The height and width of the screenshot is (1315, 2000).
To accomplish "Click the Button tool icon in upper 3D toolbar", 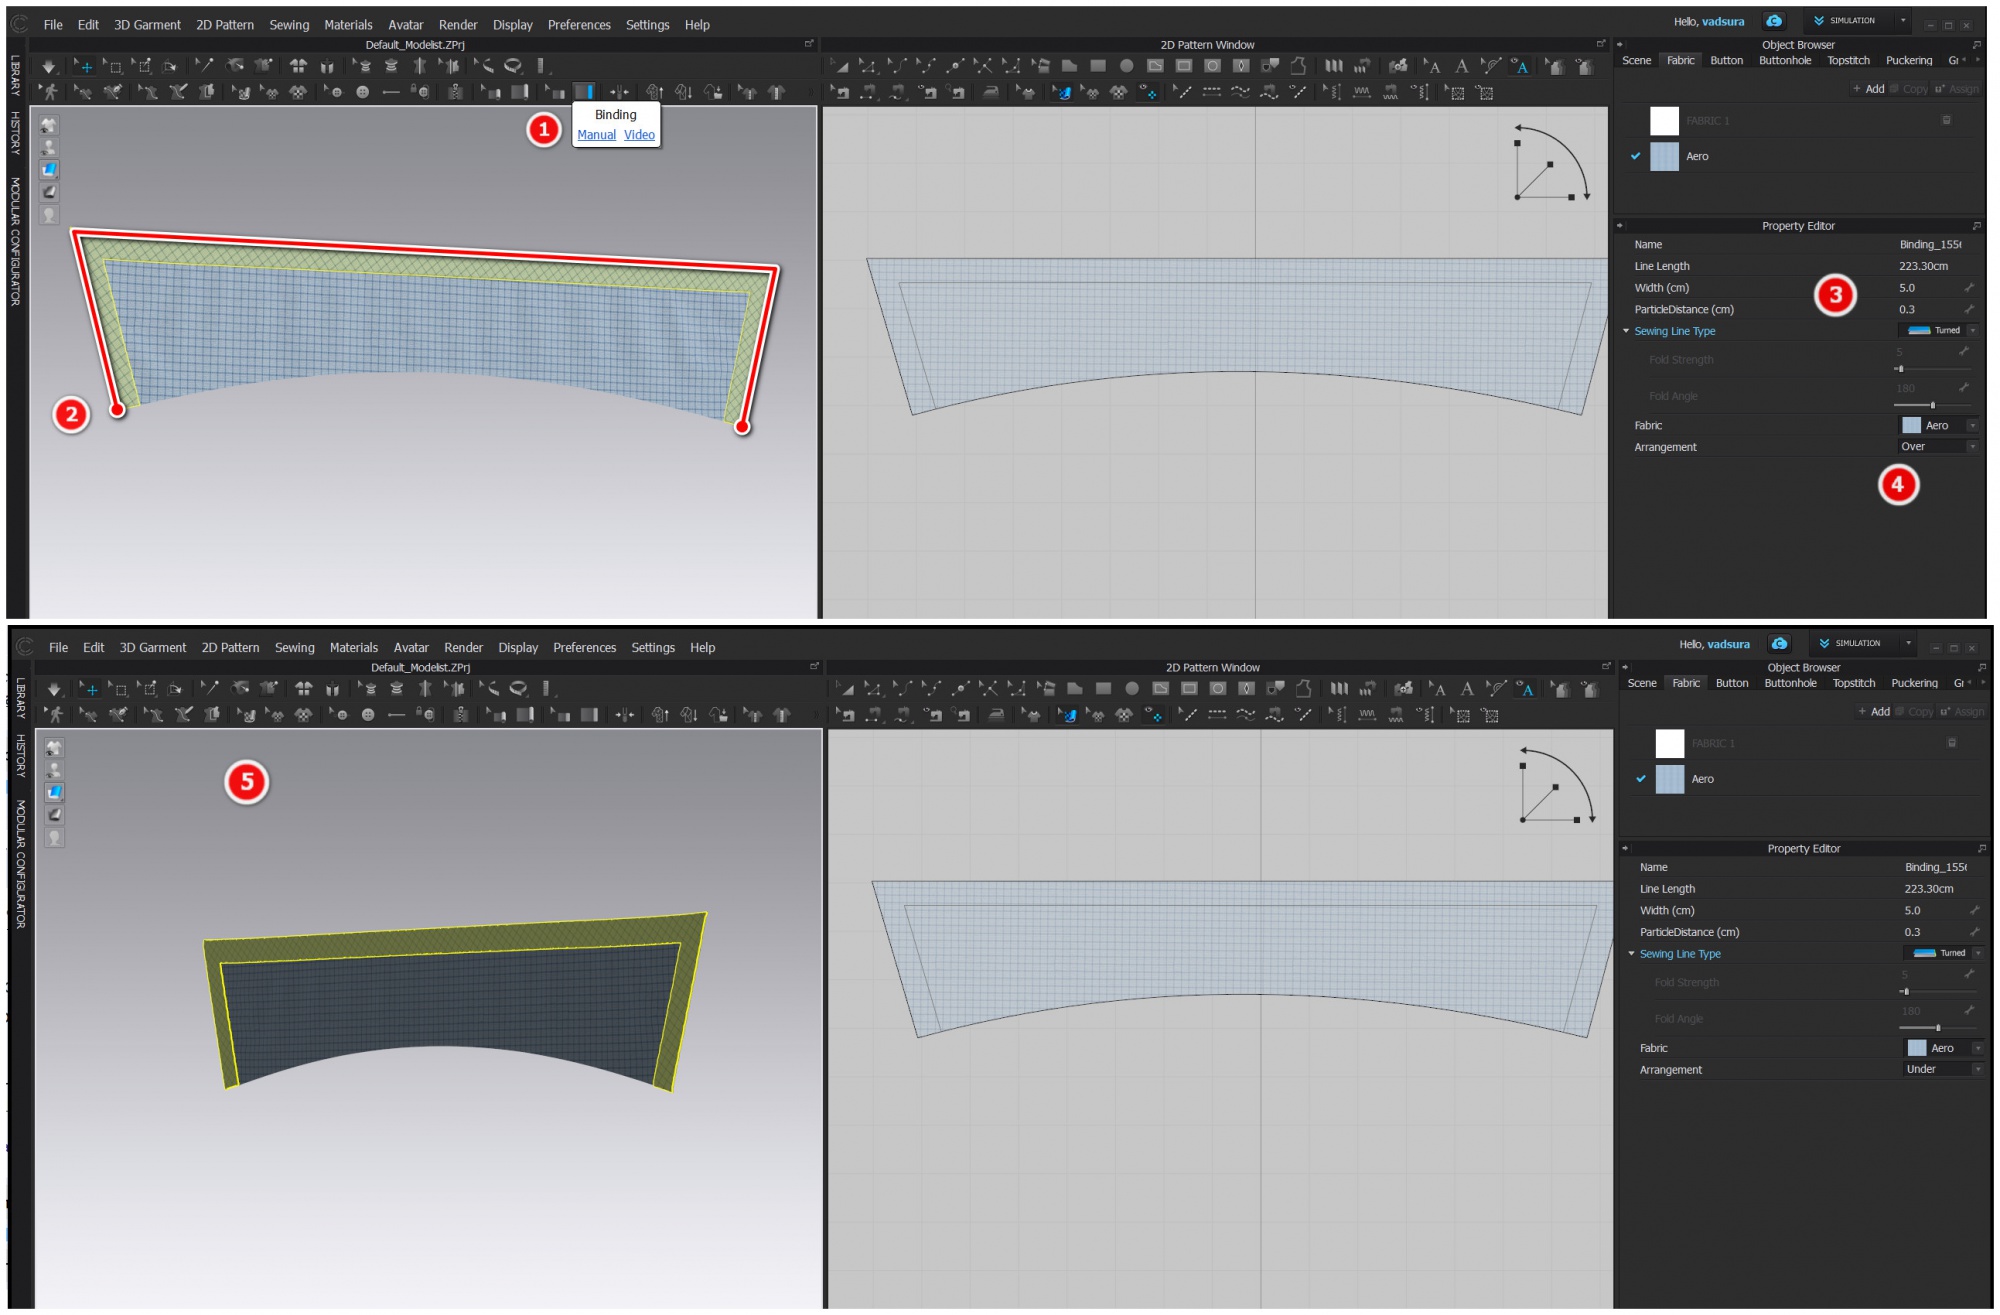I will [362, 92].
